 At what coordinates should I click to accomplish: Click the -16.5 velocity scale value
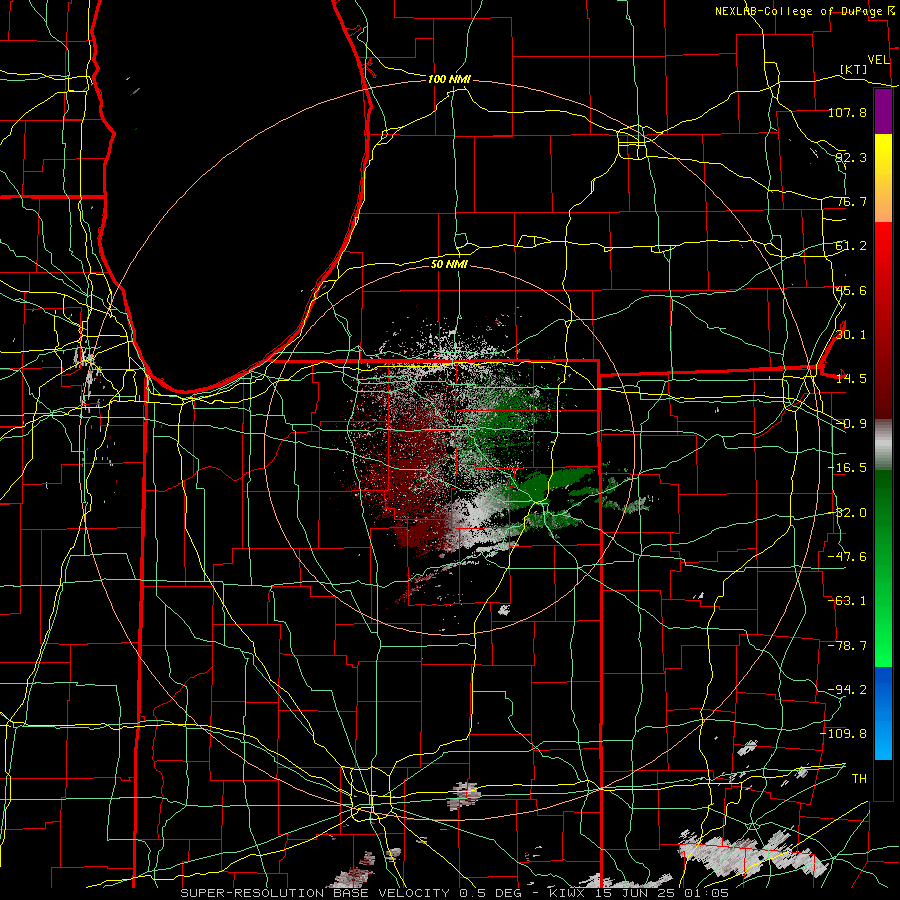847,468
